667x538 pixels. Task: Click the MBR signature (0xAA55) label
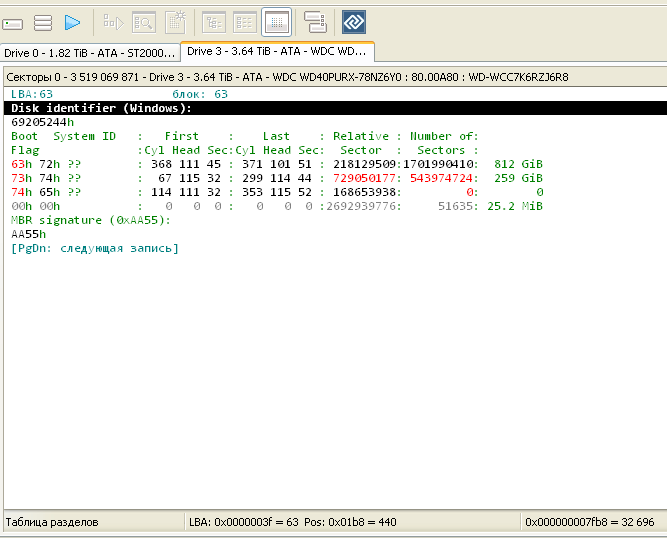click(x=91, y=220)
